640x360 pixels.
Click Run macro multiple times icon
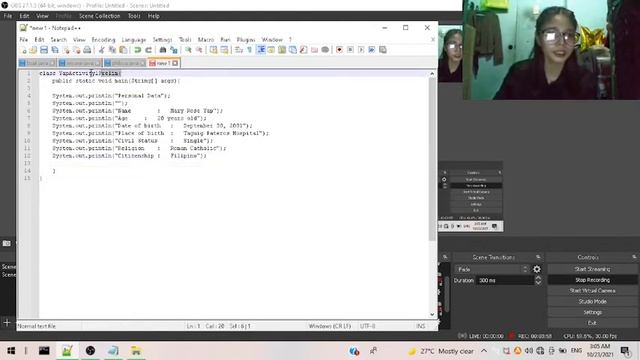(371, 50)
